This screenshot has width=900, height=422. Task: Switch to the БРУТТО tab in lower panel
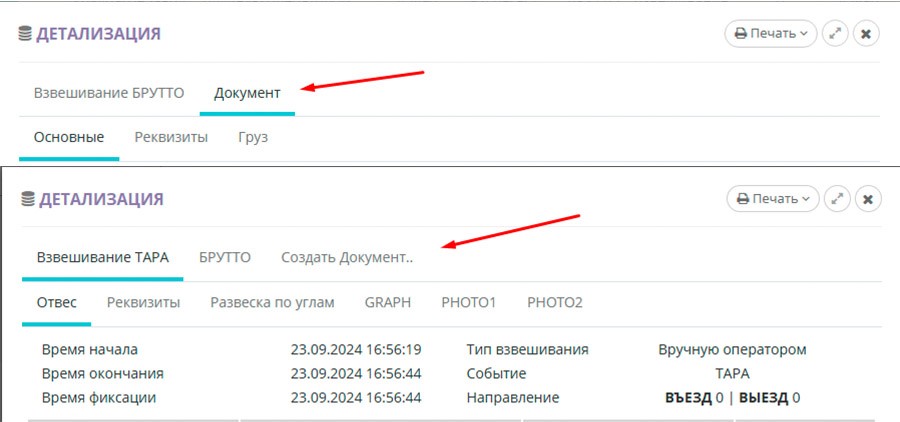pos(225,257)
